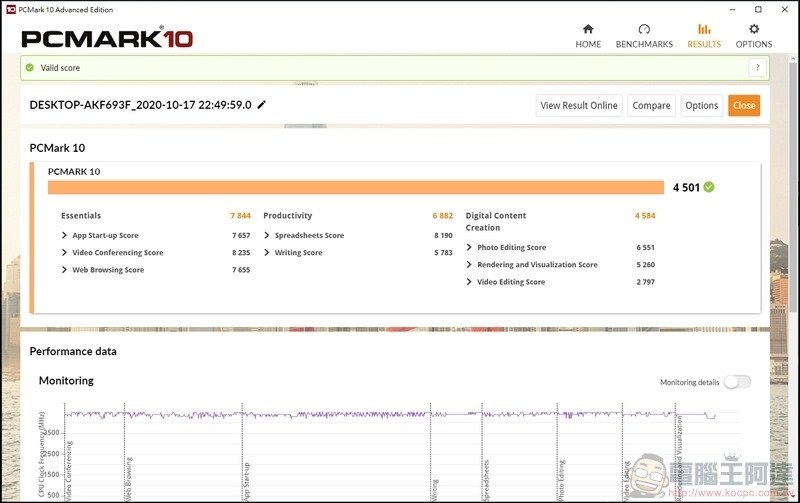Viewport: 800px width, 503px height.
Task: Expand Photo Editing Score details
Action: tap(470, 248)
